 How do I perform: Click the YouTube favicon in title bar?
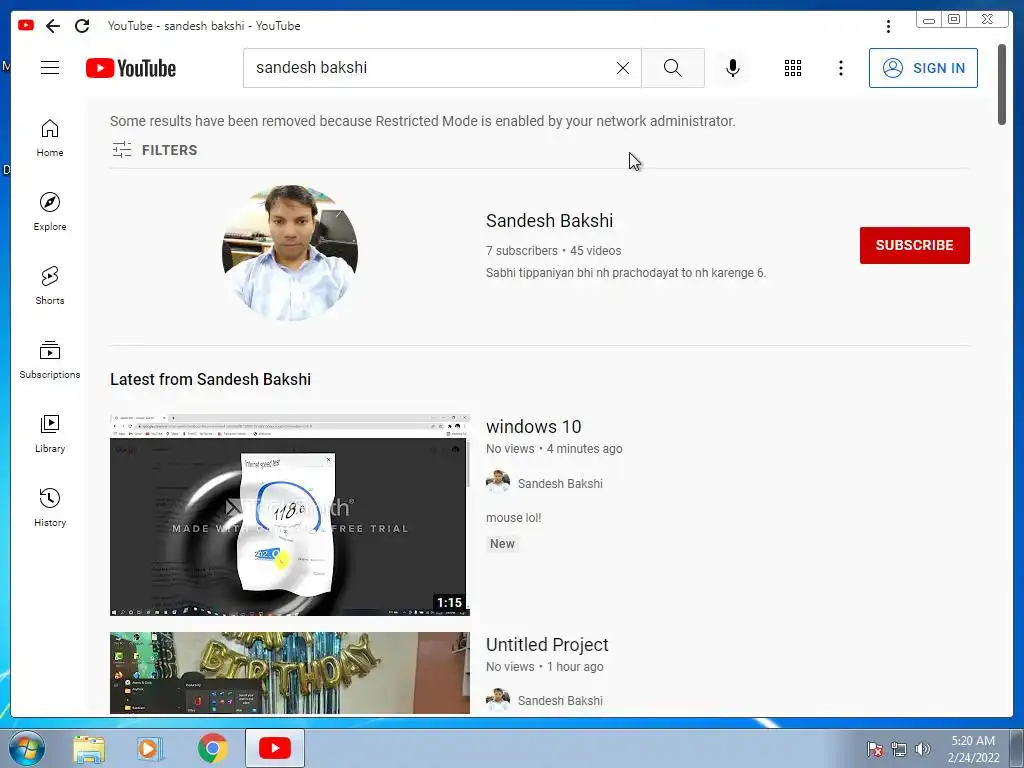26,25
